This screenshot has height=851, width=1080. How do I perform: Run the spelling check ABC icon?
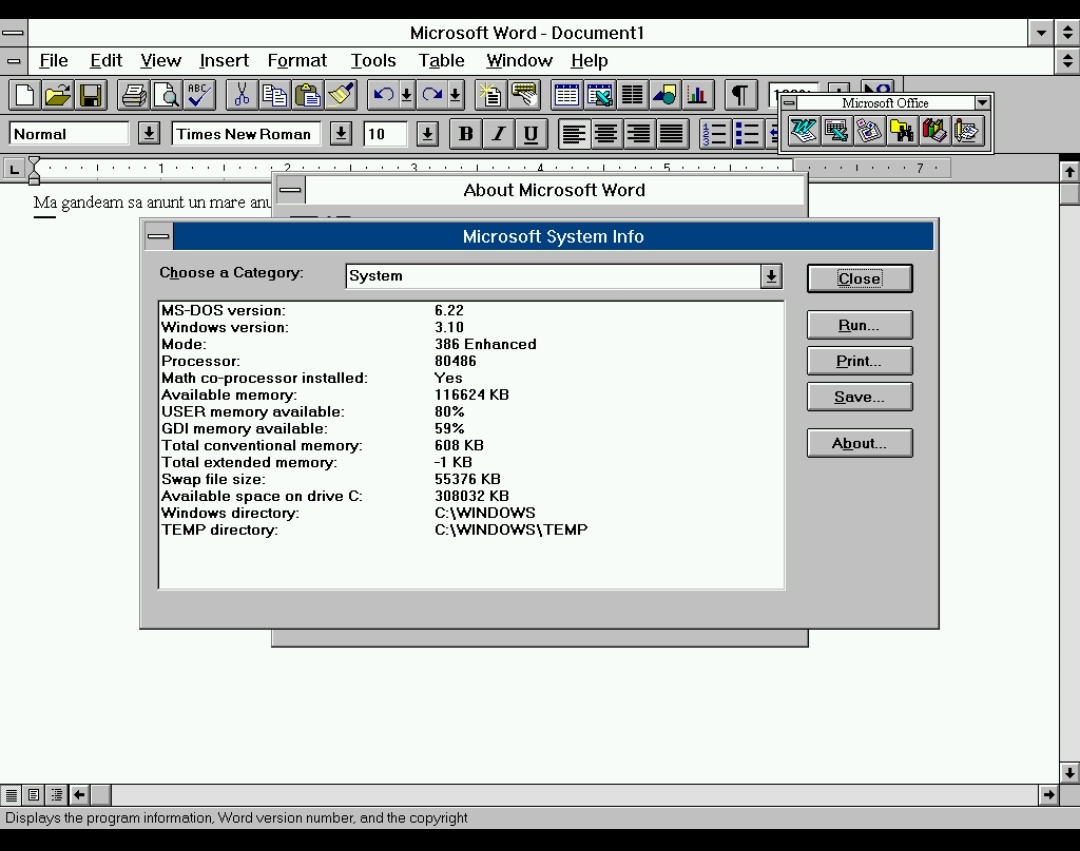coord(199,96)
